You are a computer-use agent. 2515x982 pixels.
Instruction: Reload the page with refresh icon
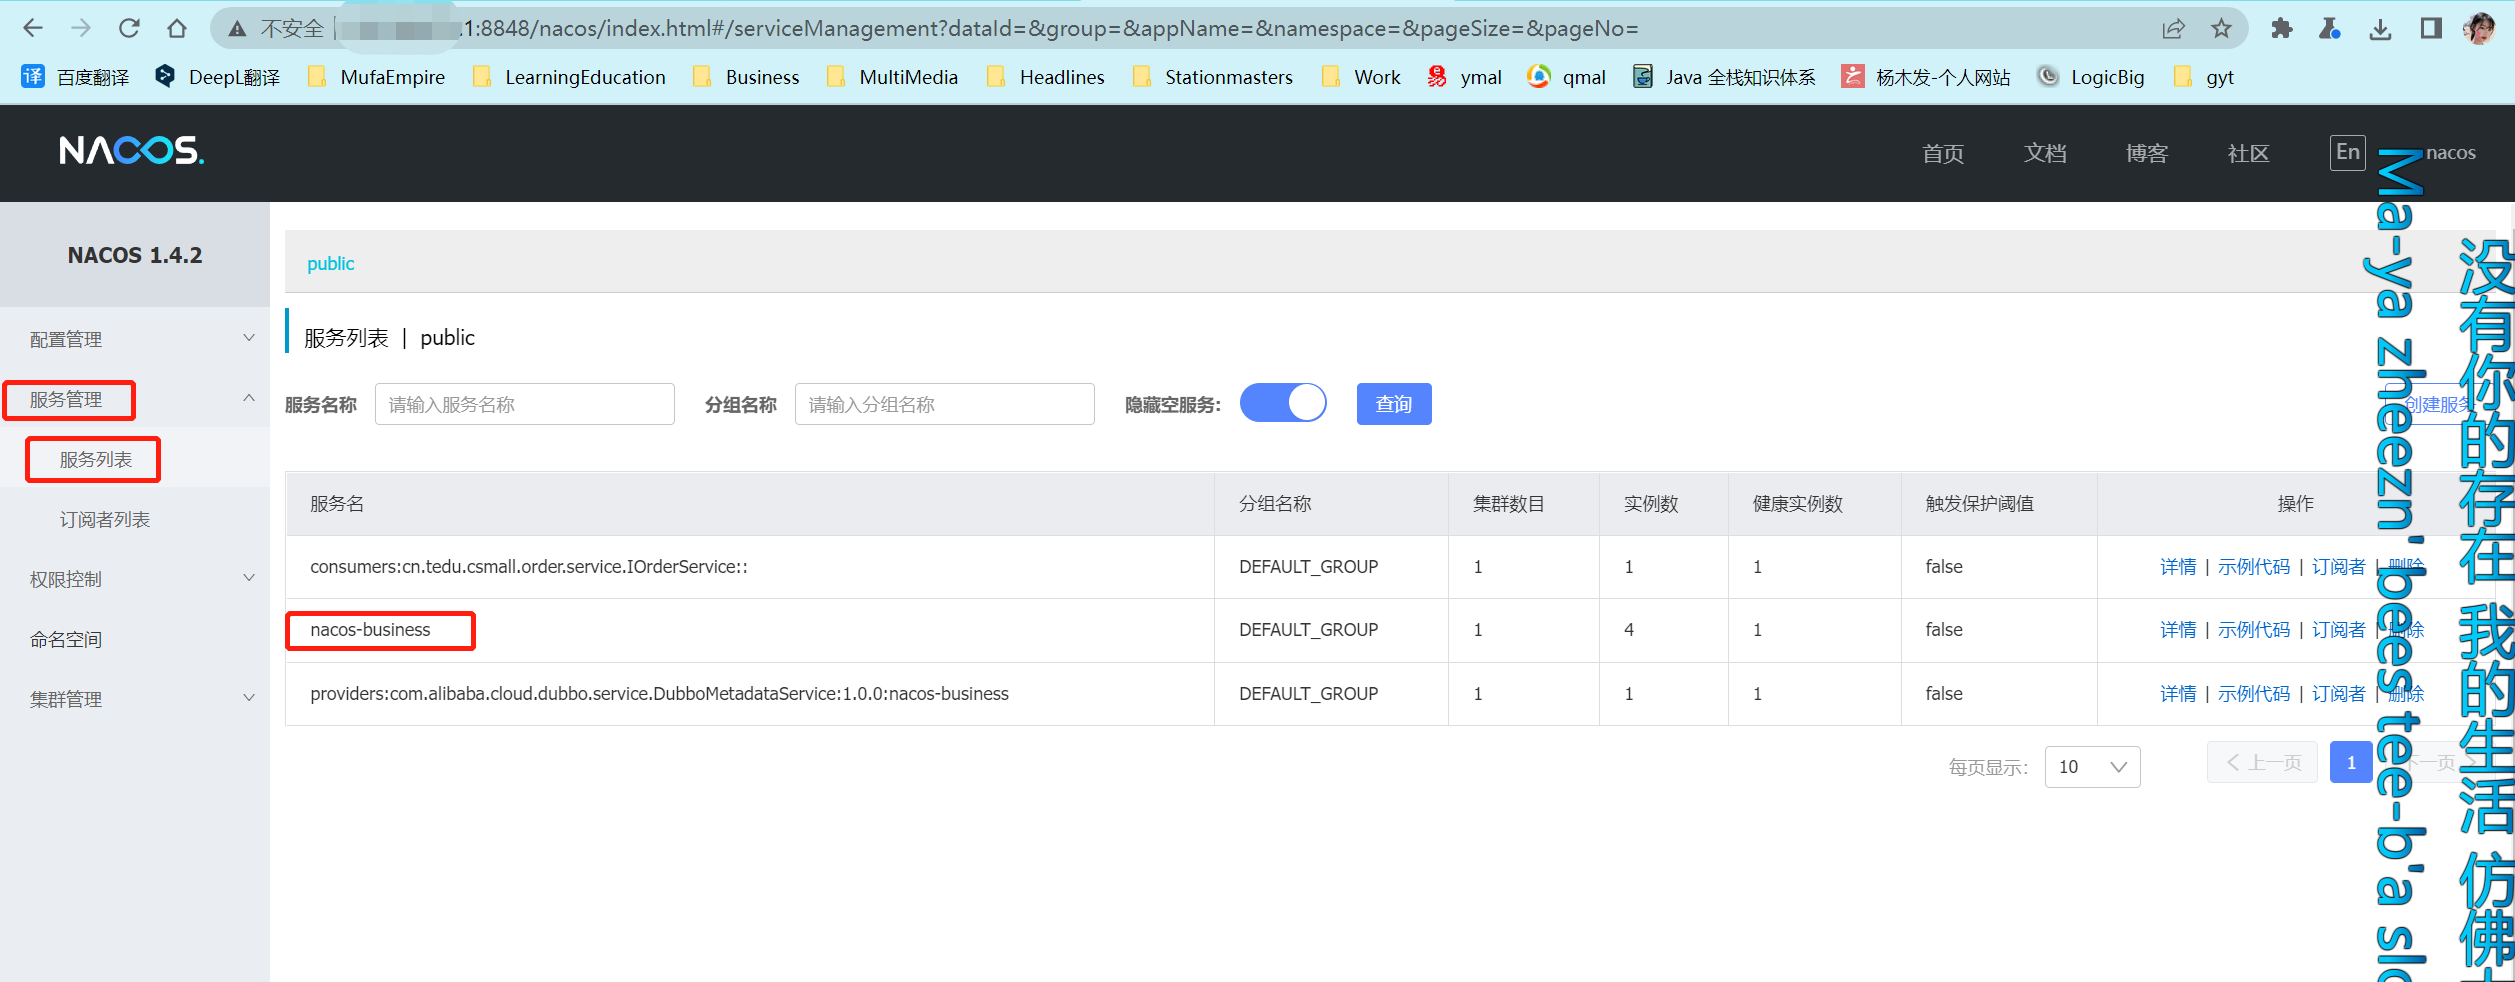click(129, 28)
